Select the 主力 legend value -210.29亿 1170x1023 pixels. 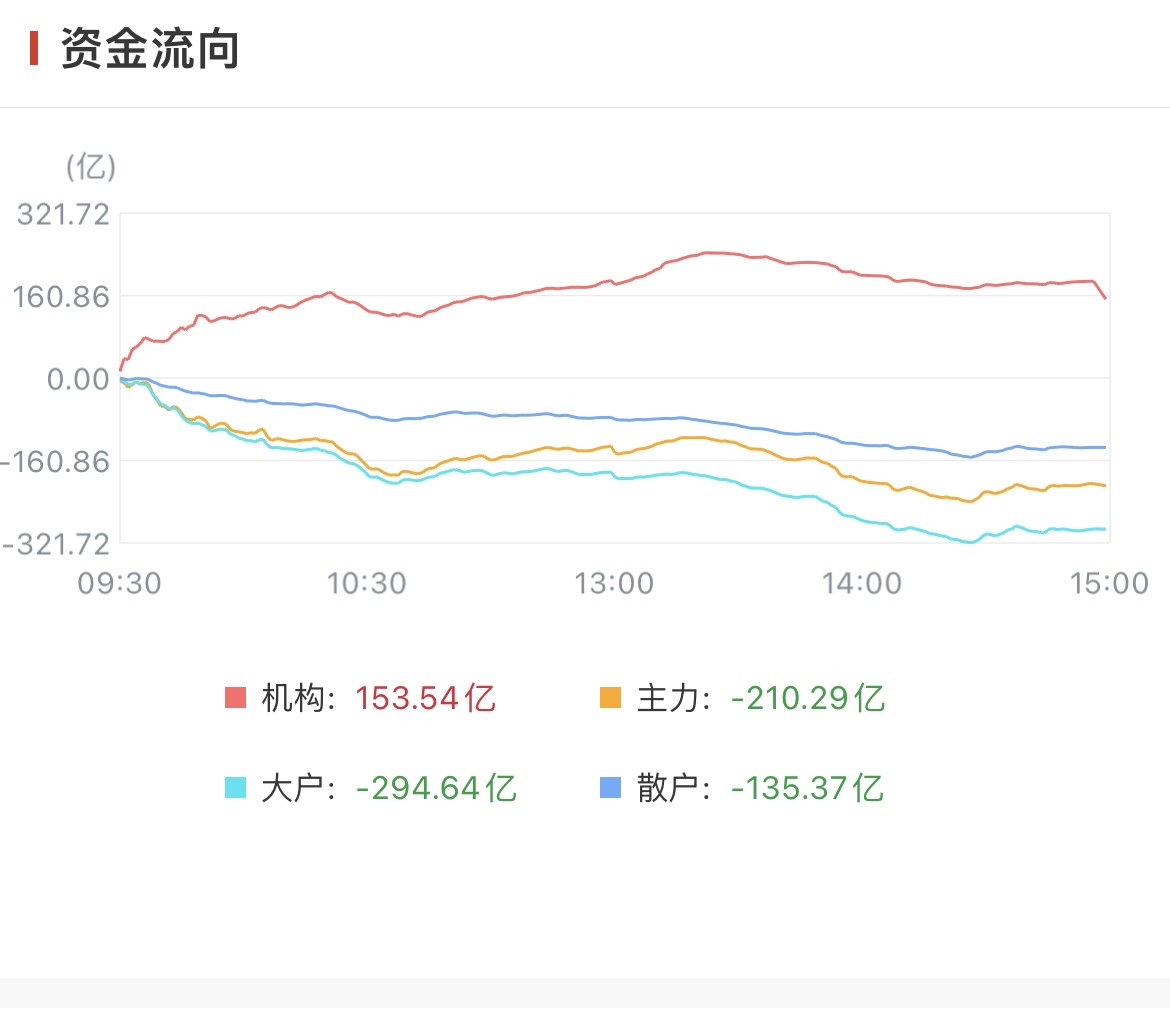point(808,697)
